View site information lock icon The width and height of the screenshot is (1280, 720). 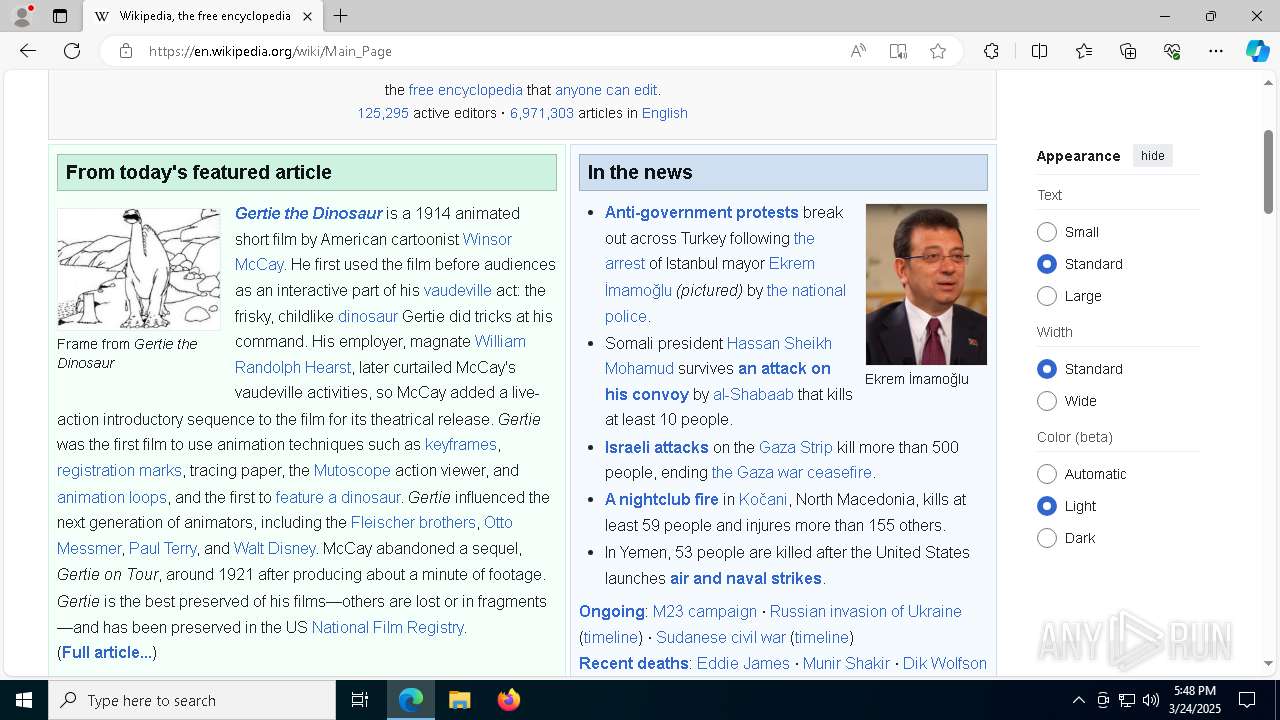click(x=126, y=51)
